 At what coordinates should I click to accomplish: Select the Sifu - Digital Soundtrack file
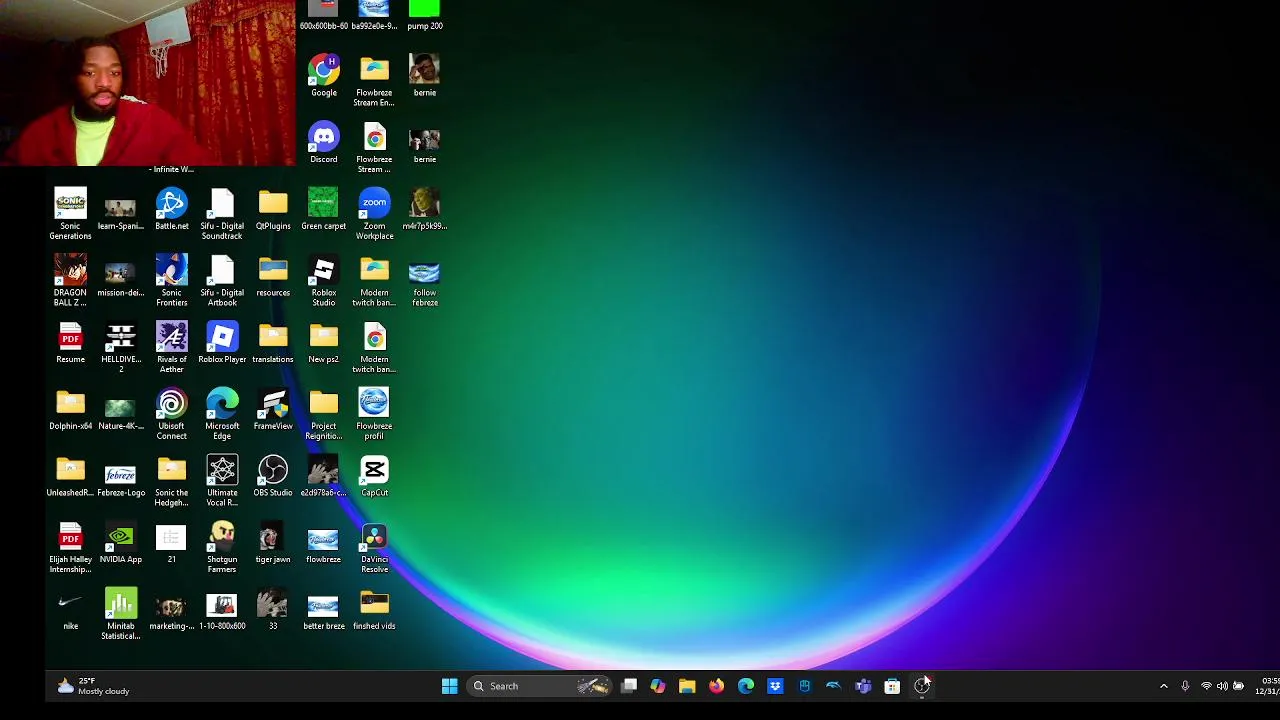(222, 214)
